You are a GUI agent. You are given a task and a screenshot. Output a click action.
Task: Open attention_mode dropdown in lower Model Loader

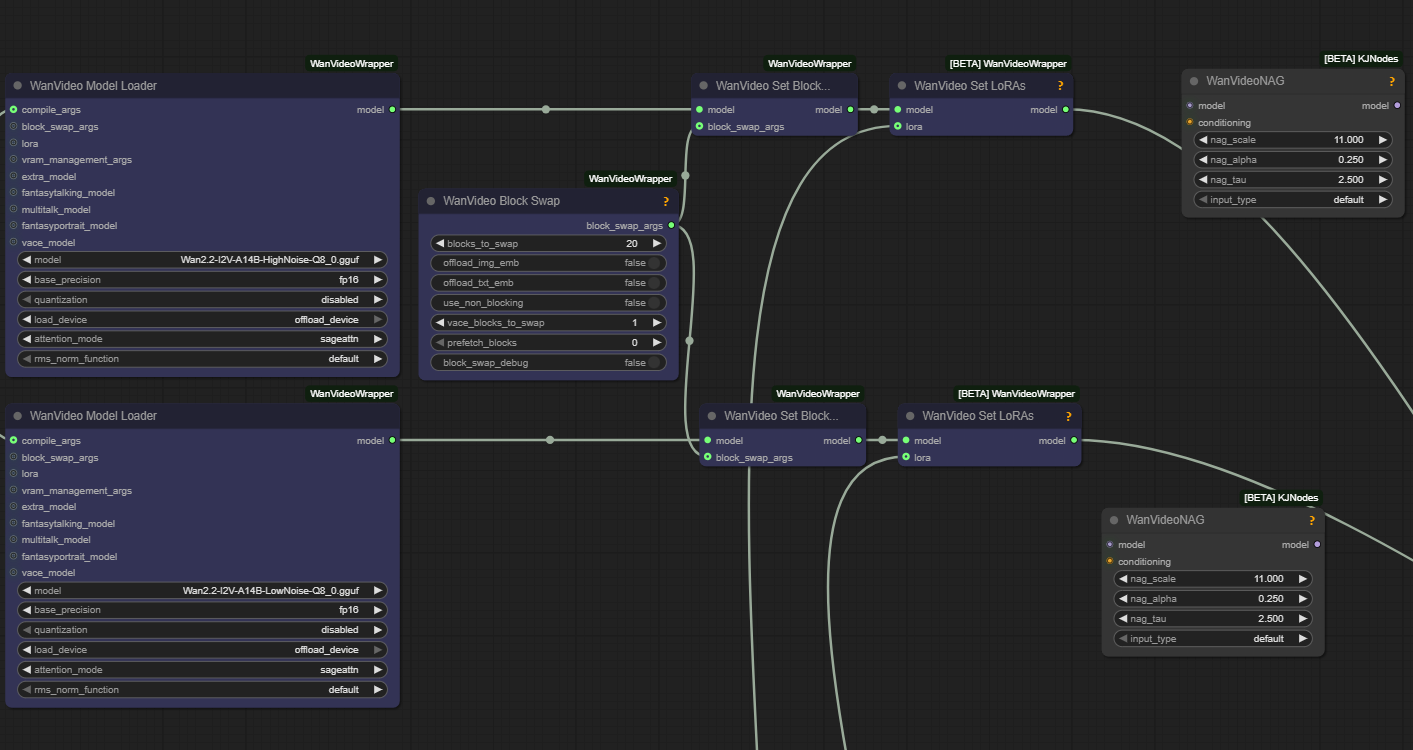202,670
